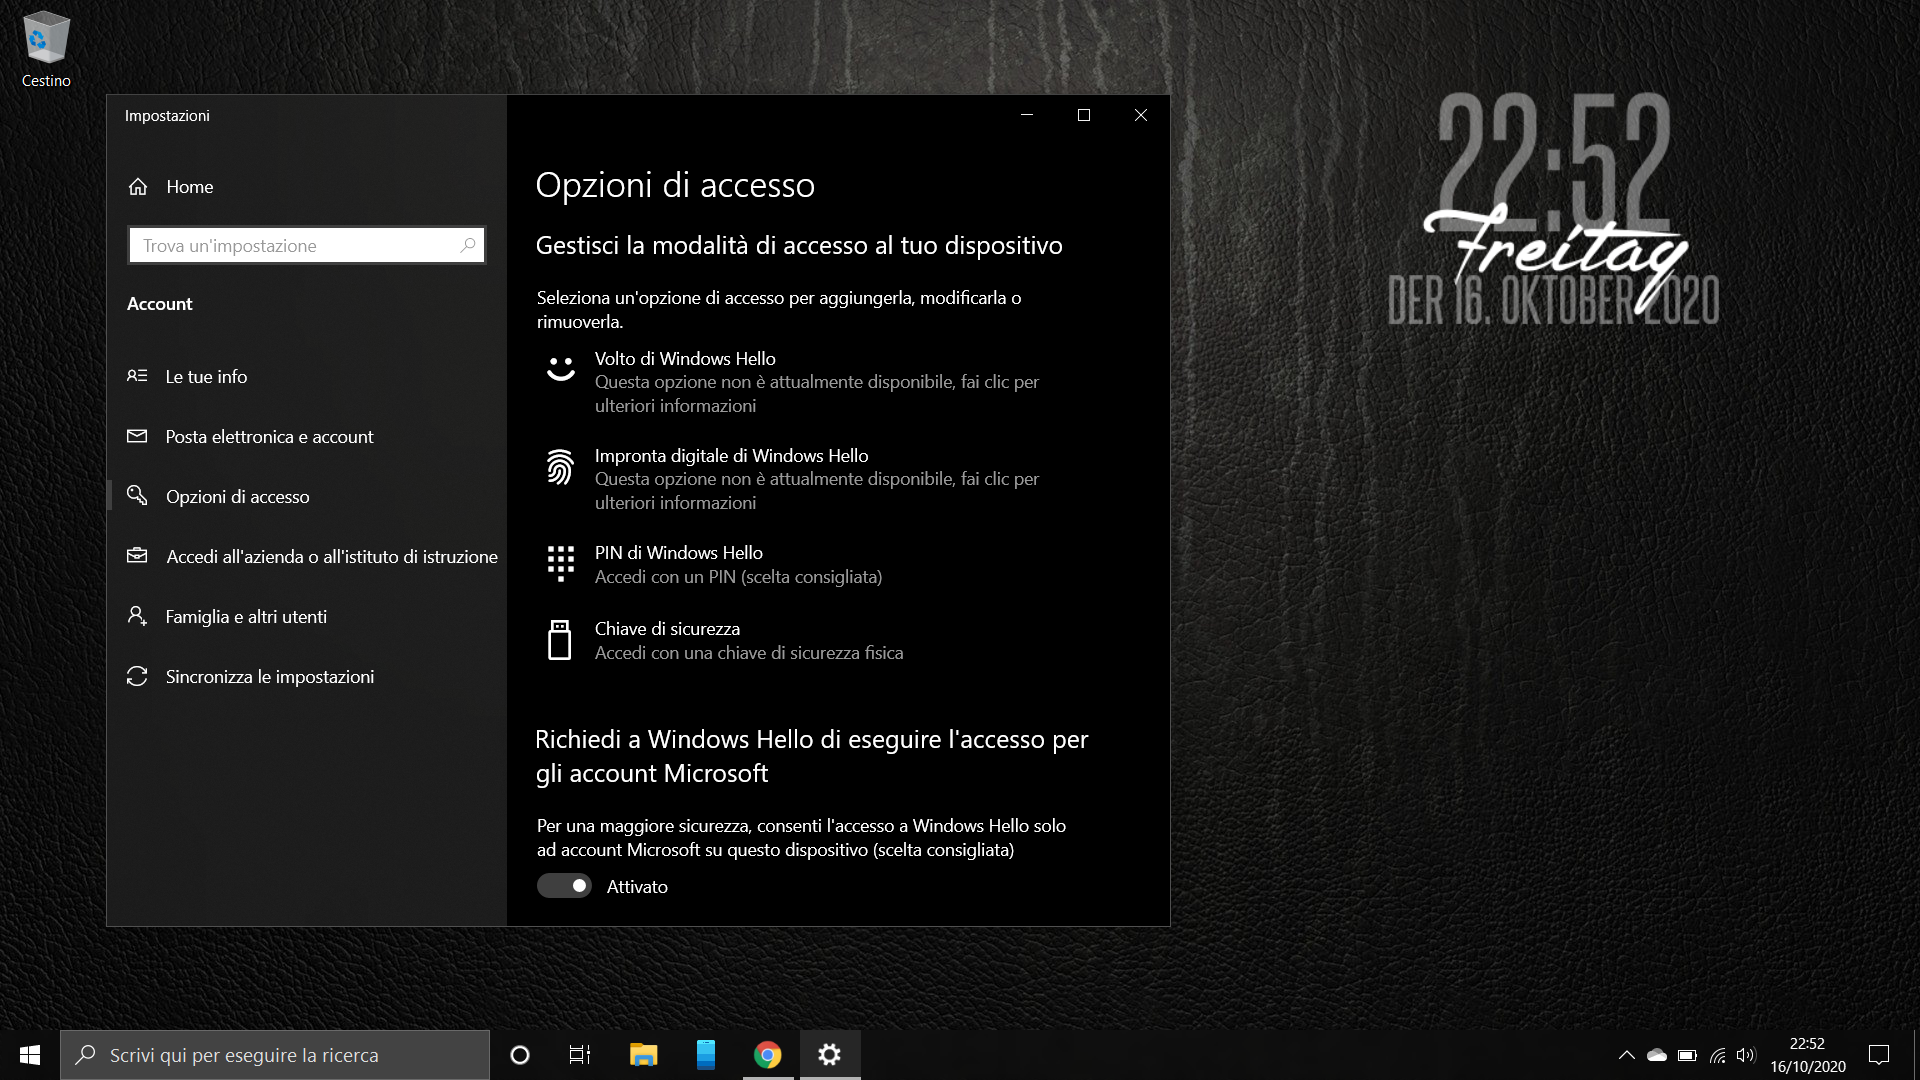The height and width of the screenshot is (1080, 1920).
Task: Open Le tue info section
Action: 307,377
